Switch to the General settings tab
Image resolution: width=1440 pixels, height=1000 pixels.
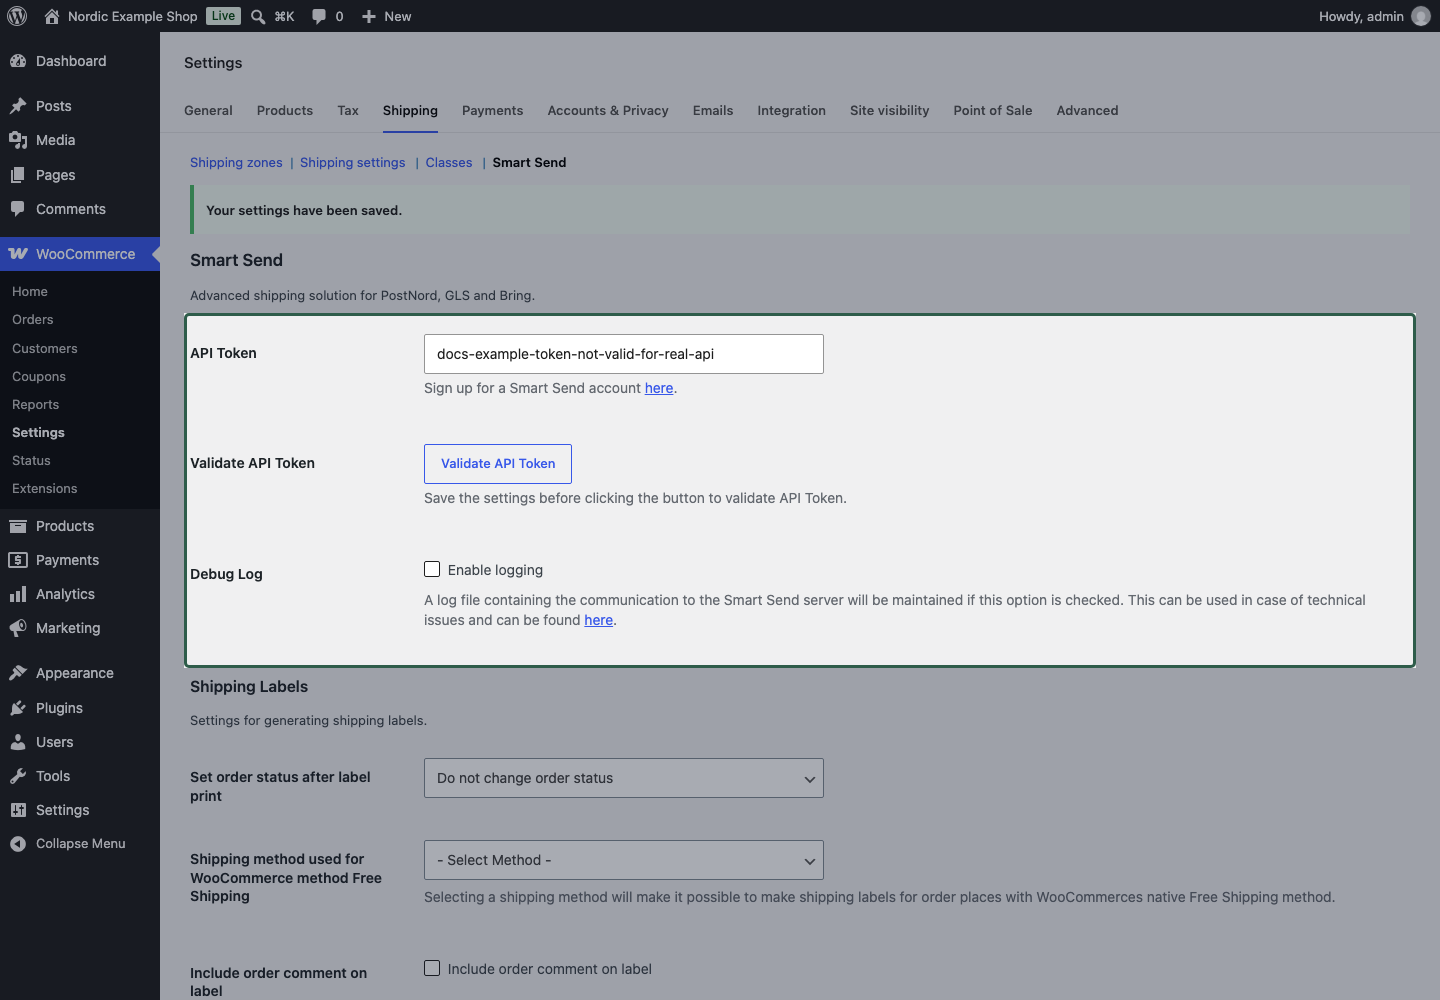point(208,110)
